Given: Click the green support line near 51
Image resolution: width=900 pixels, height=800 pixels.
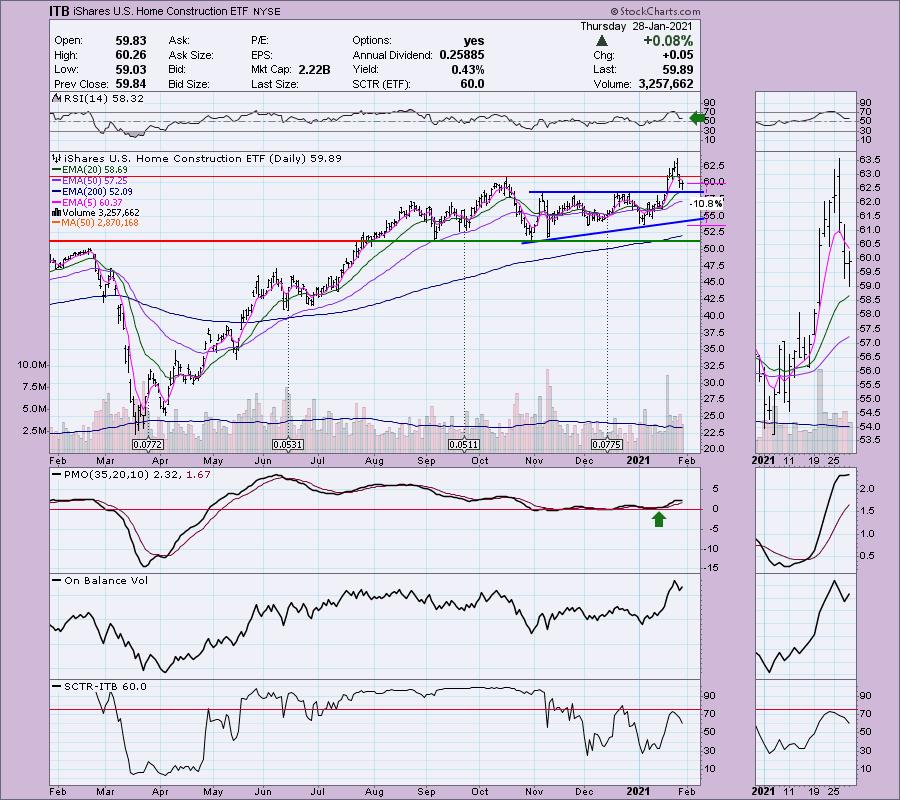Looking at the screenshot, I should (x=536, y=241).
